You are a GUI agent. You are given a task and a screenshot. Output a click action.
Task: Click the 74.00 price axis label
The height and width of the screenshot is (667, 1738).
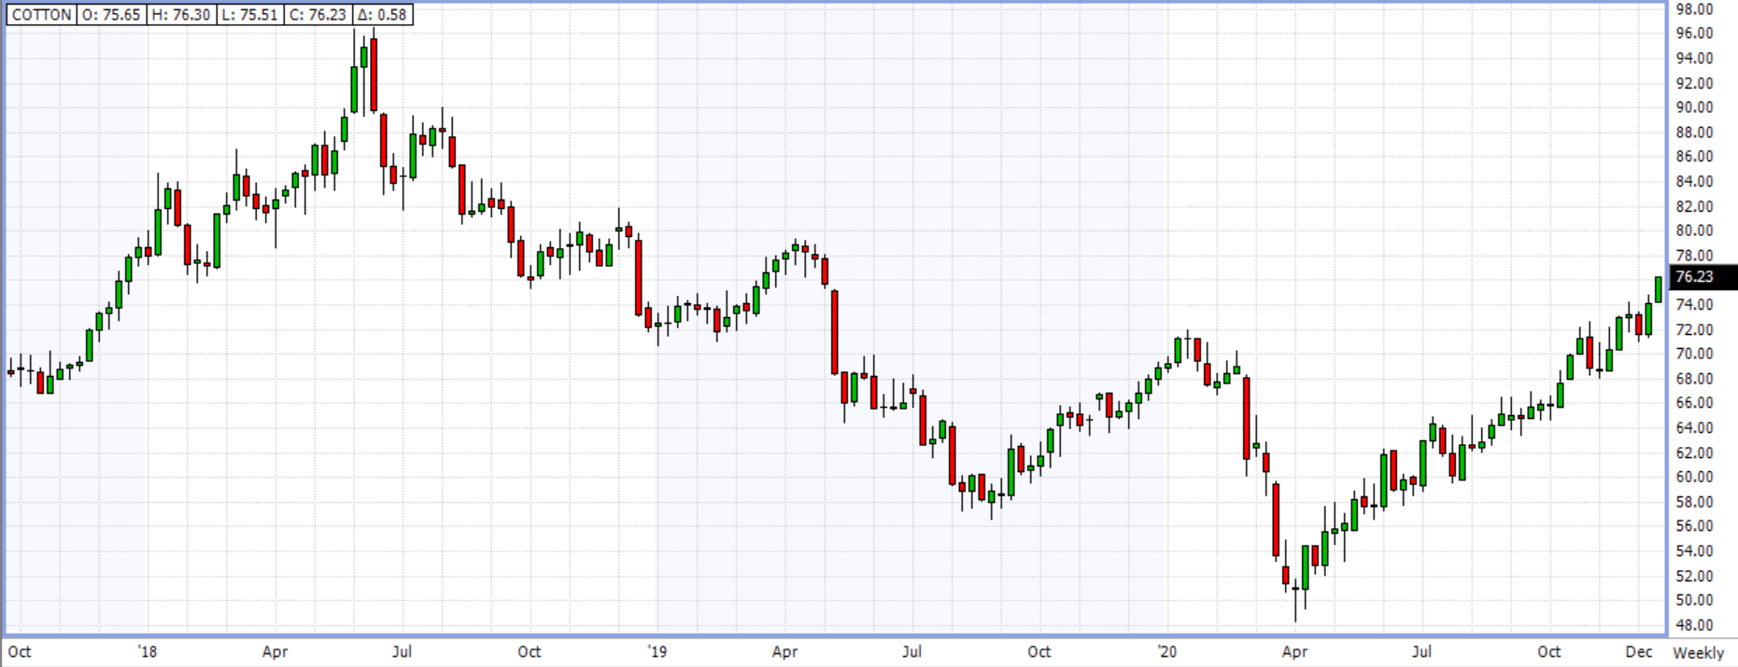click(1694, 304)
